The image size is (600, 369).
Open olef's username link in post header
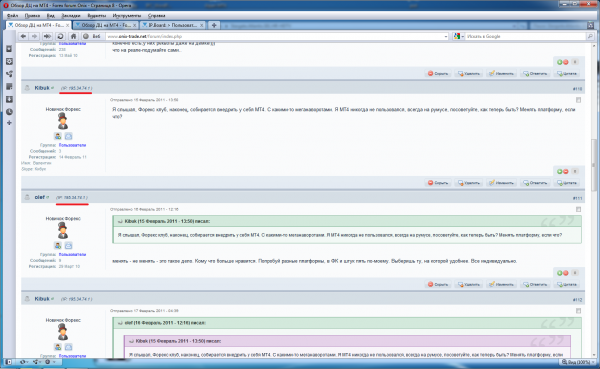[39, 198]
